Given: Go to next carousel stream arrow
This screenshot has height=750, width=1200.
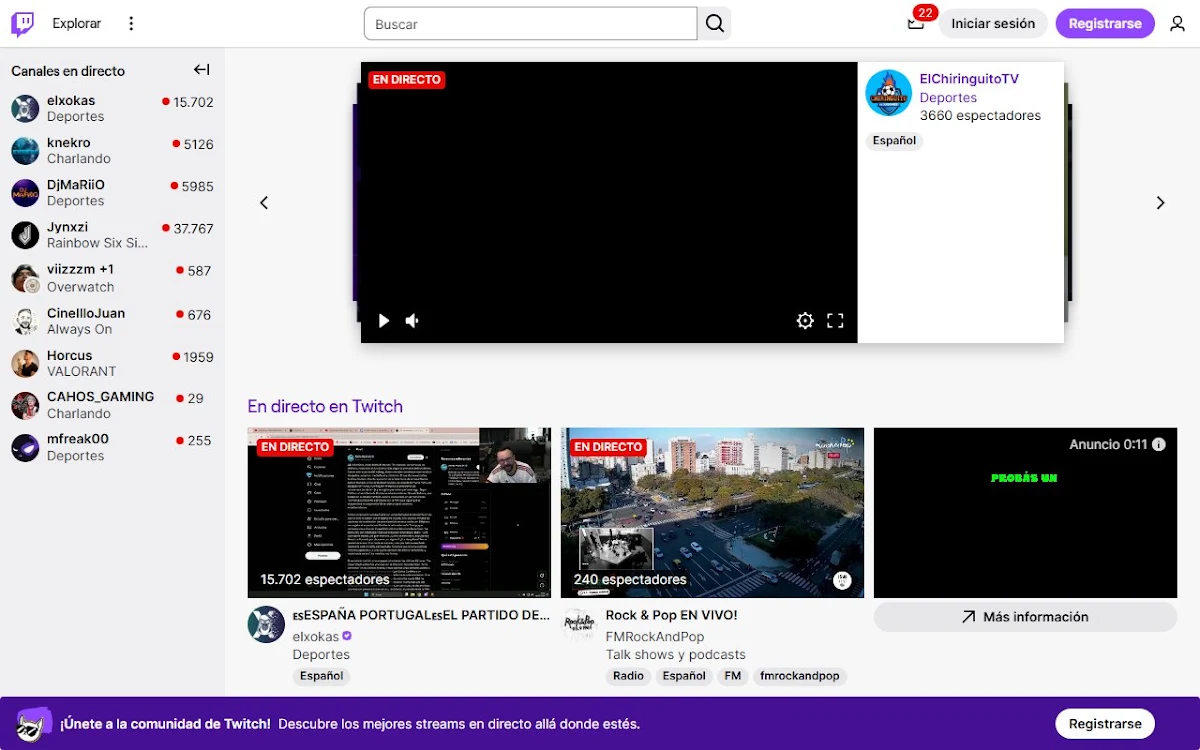Looking at the screenshot, I should tap(1160, 203).
